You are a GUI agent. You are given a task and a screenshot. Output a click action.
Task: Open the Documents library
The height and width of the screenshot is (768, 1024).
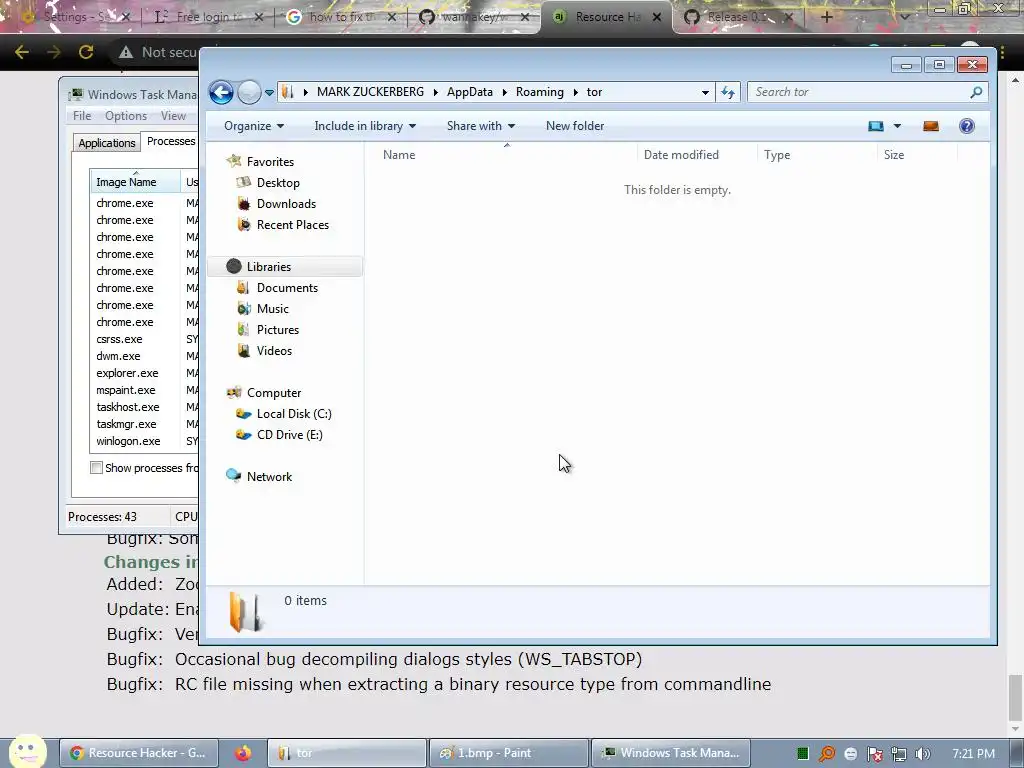coord(287,288)
